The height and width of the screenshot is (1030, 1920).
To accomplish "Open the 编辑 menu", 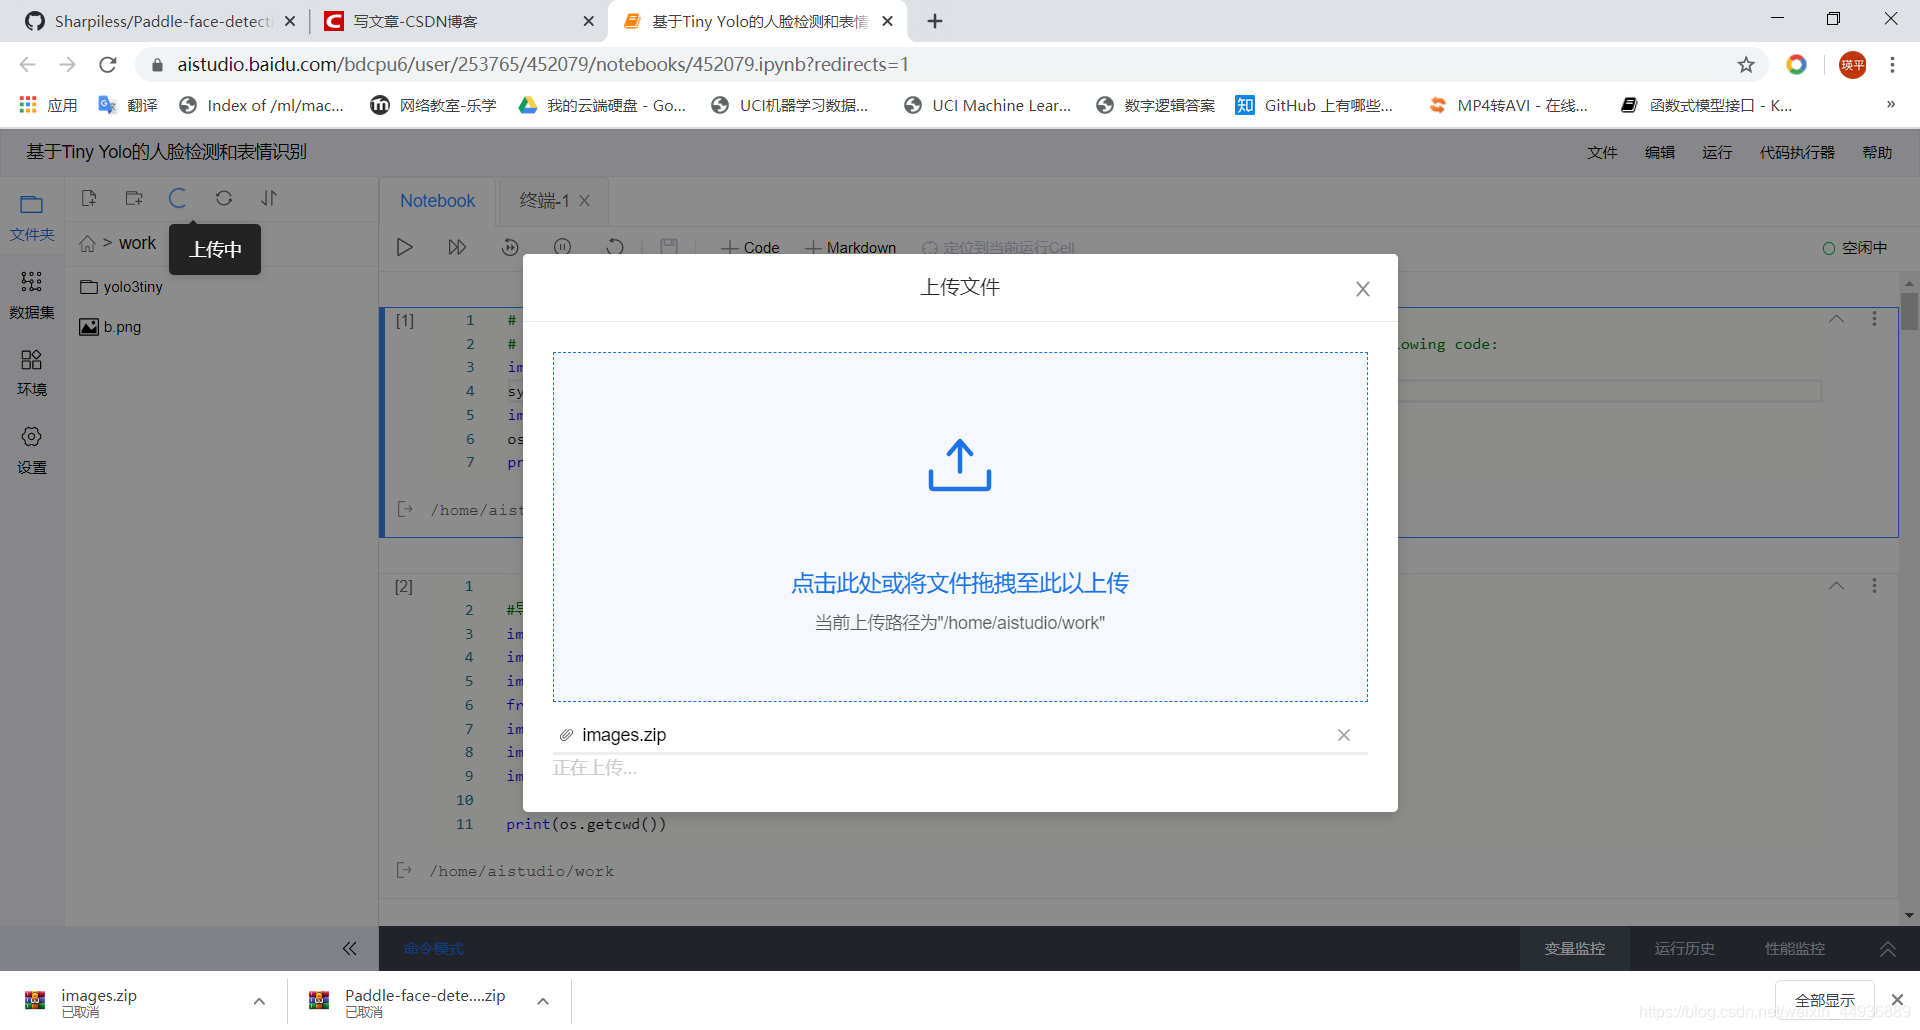I will click(x=1660, y=152).
